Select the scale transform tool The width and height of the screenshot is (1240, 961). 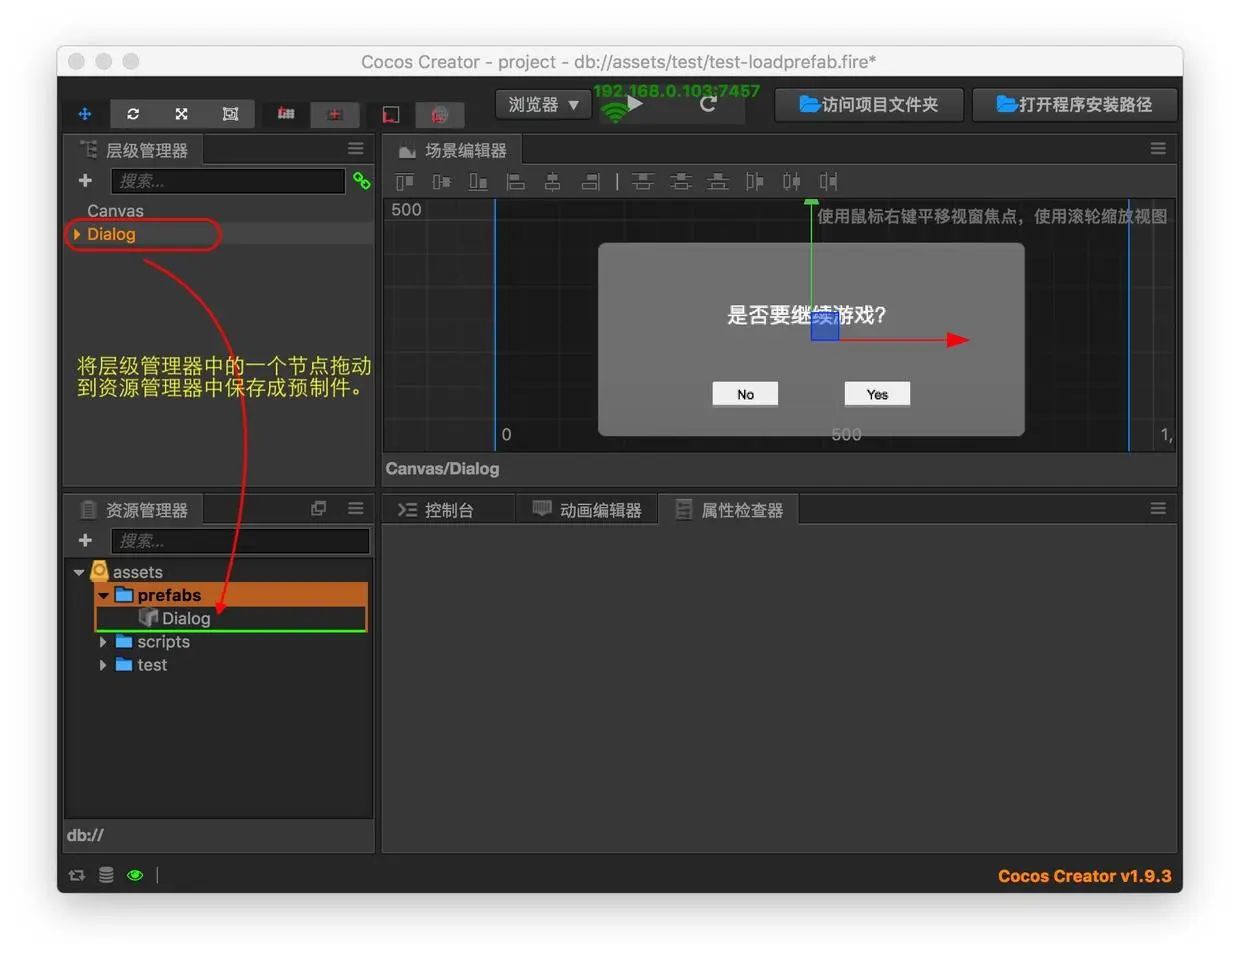(181, 114)
